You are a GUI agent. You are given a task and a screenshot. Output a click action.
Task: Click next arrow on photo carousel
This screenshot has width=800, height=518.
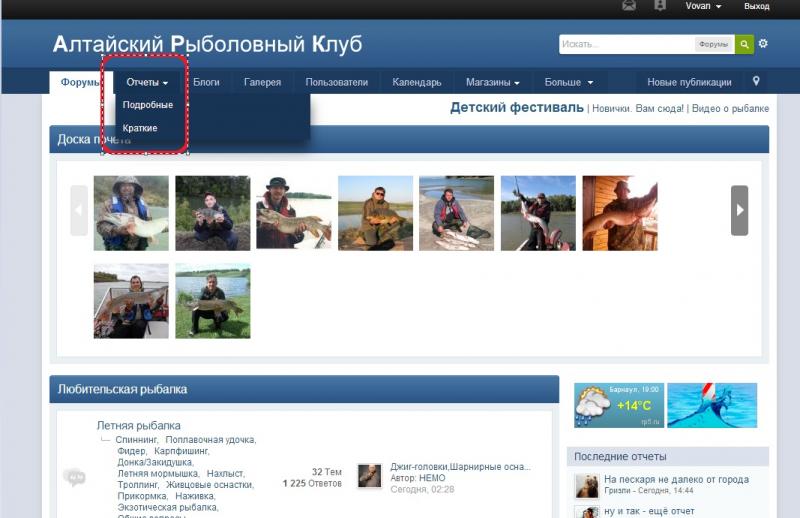tap(739, 211)
